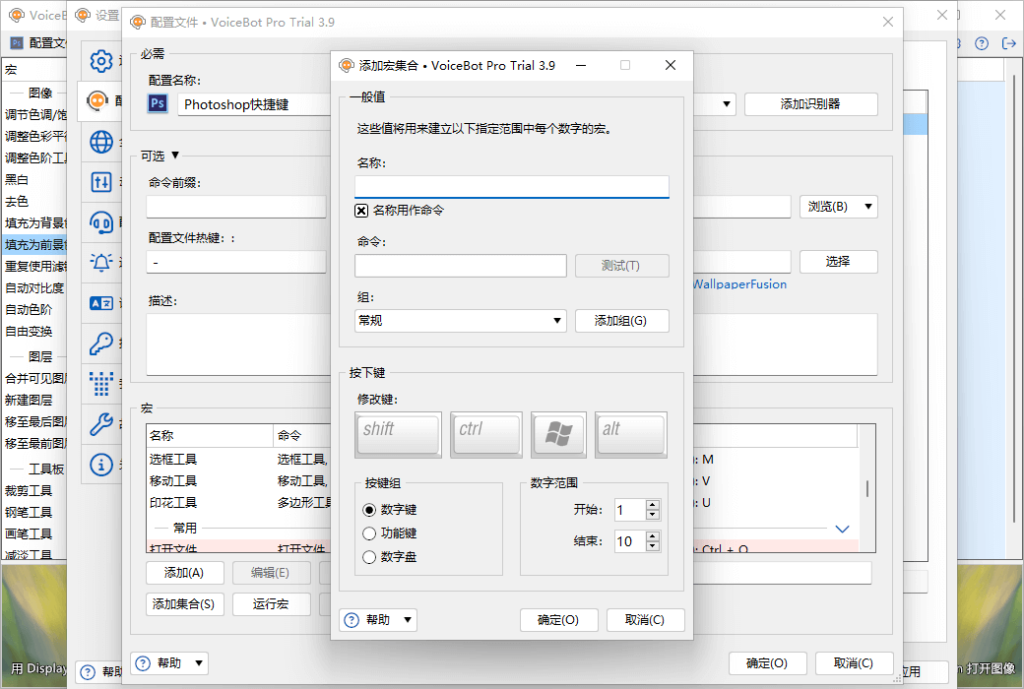Click the VoiceBot logo in 配置文件 title bar
This screenshot has height=689, width=1024.
138,22
